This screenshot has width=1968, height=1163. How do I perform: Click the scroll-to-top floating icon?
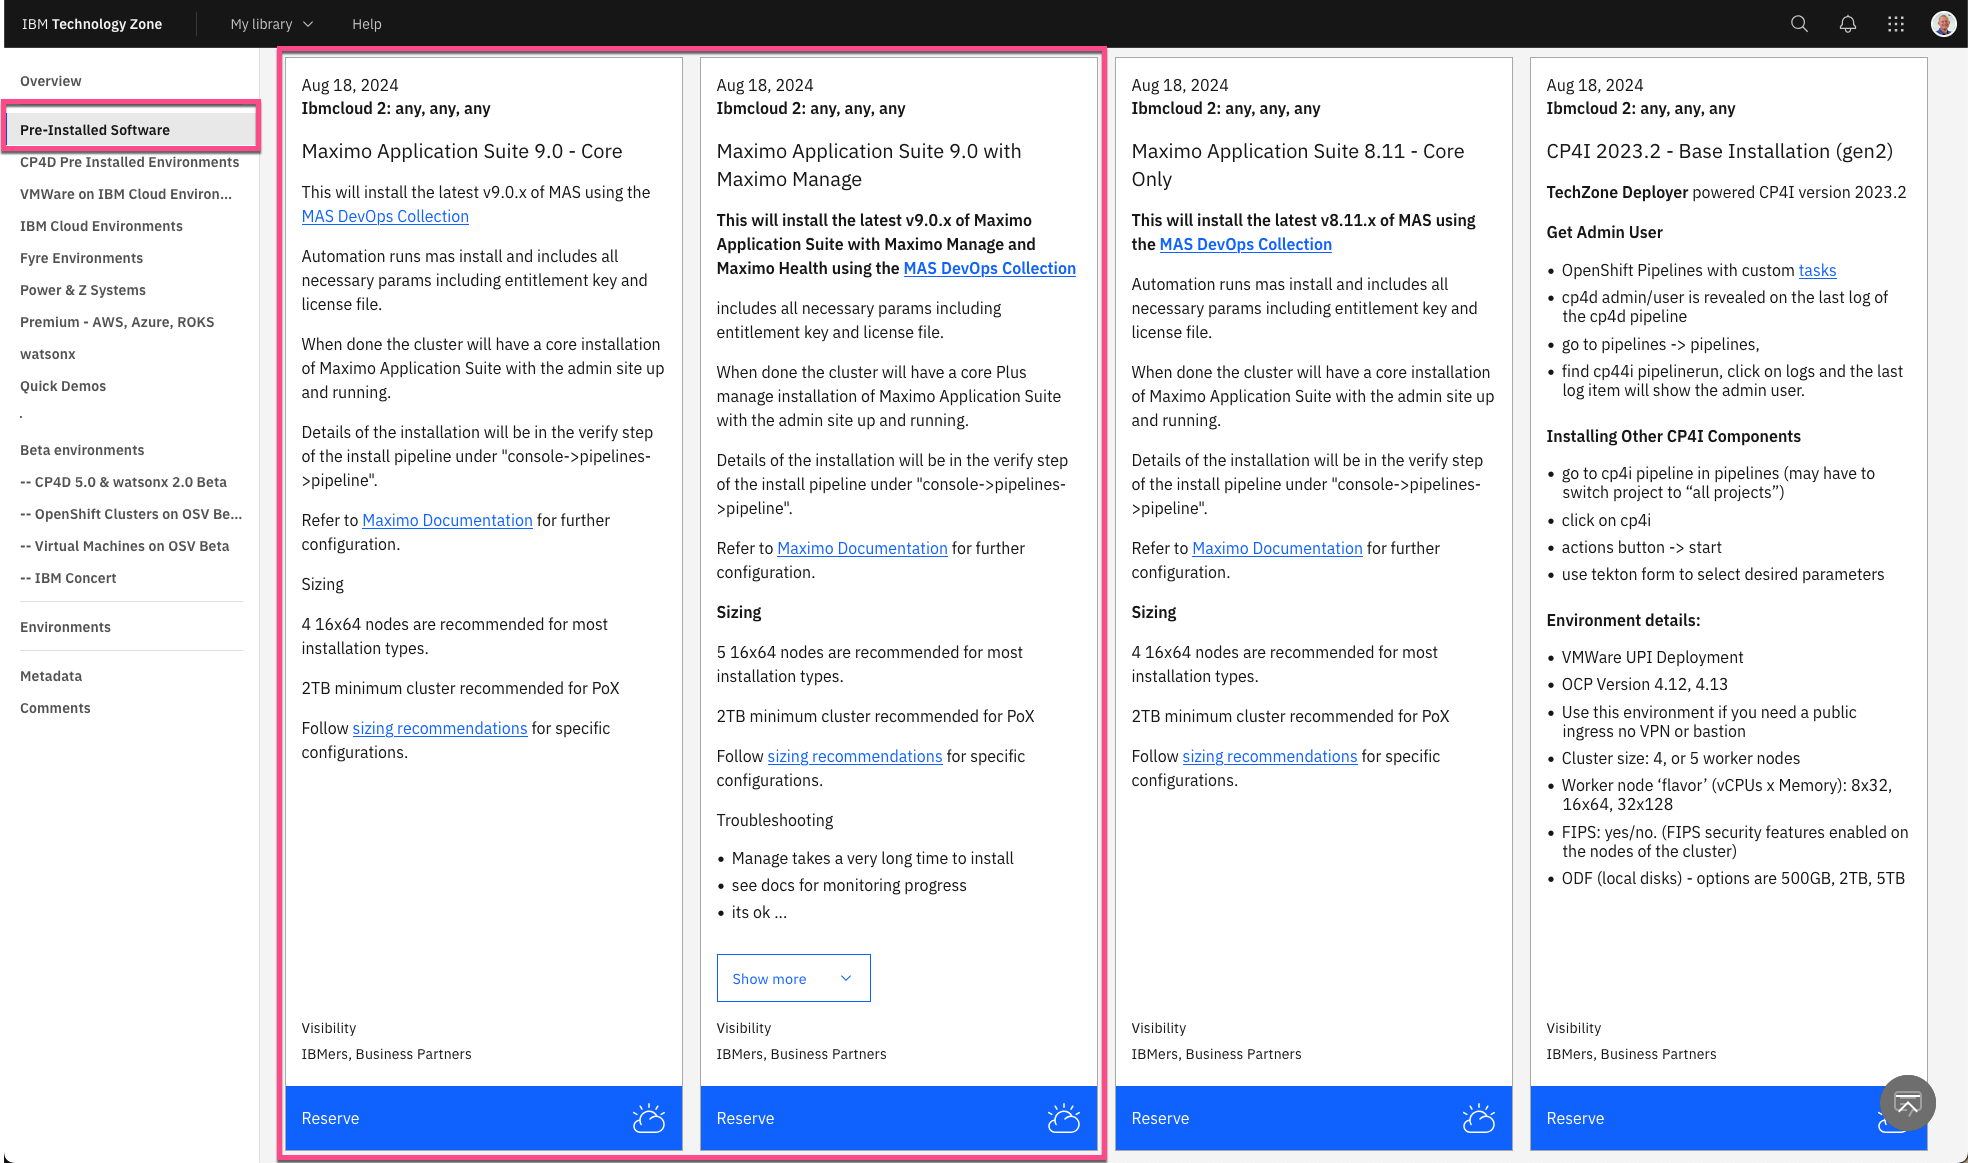pos(1907,1103)
